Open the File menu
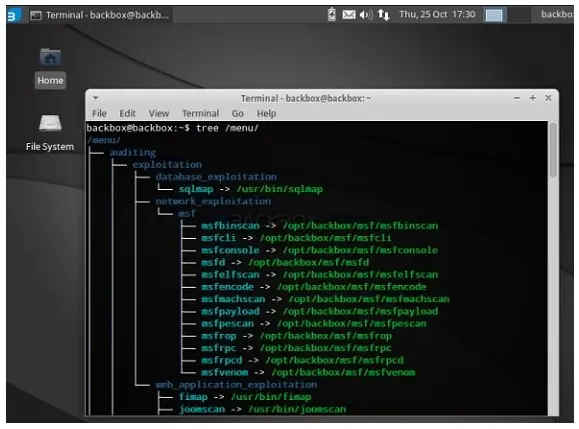The image size is (579, 429). [x=99, y=113]
